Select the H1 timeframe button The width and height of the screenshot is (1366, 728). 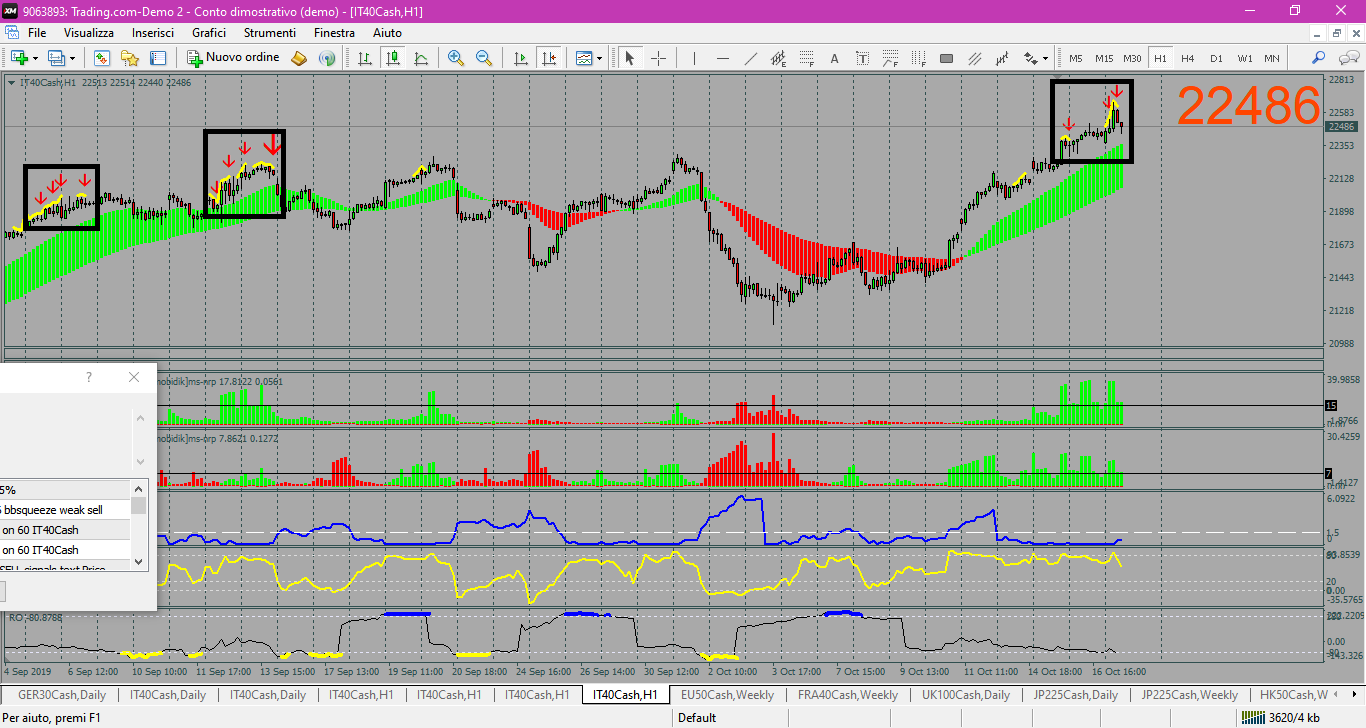[1160, 58]
